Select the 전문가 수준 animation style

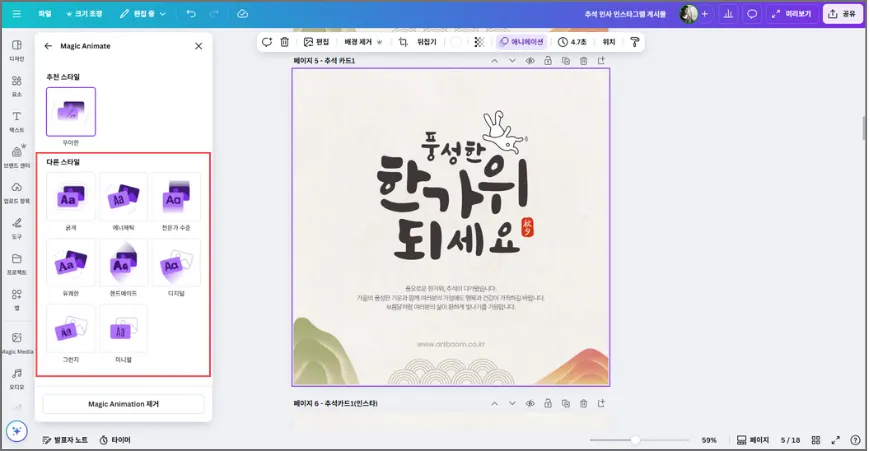(176, 197)
